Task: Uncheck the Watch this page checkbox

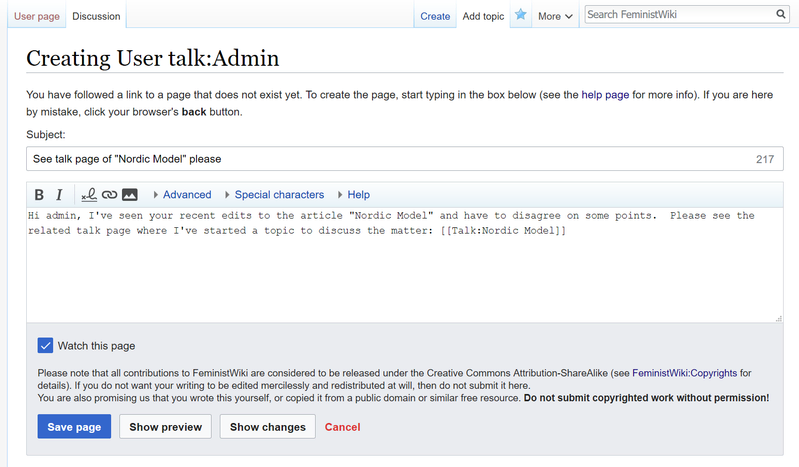Action: pyautogui.click(x=45, y=346)
